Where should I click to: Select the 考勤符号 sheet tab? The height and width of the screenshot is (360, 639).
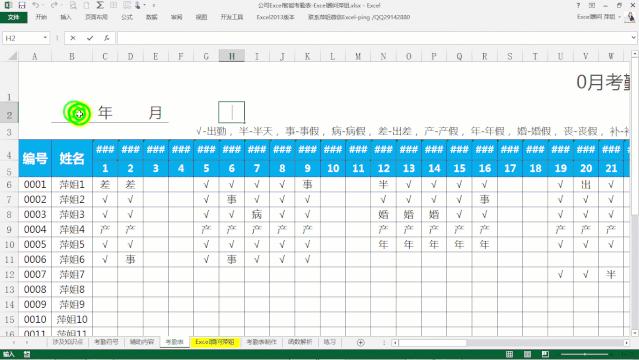click(x=106, y=342)
